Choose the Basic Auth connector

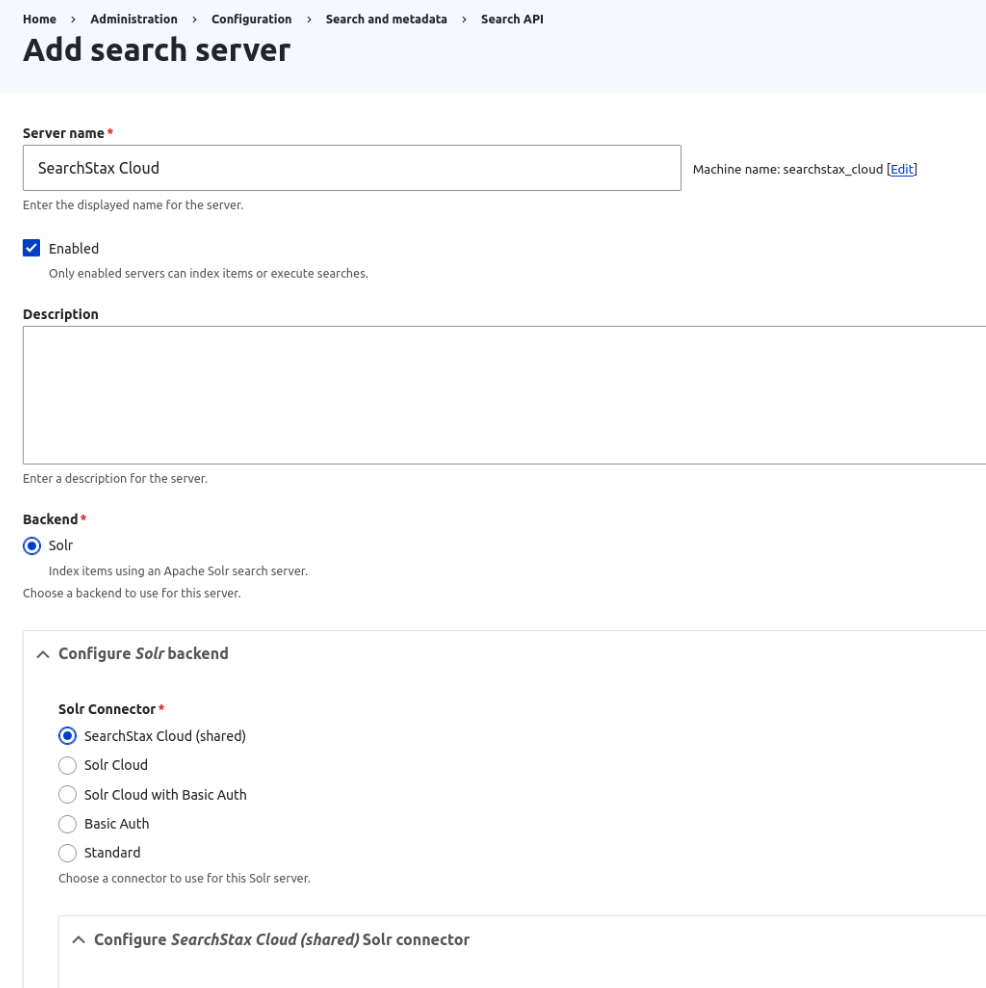68,824
